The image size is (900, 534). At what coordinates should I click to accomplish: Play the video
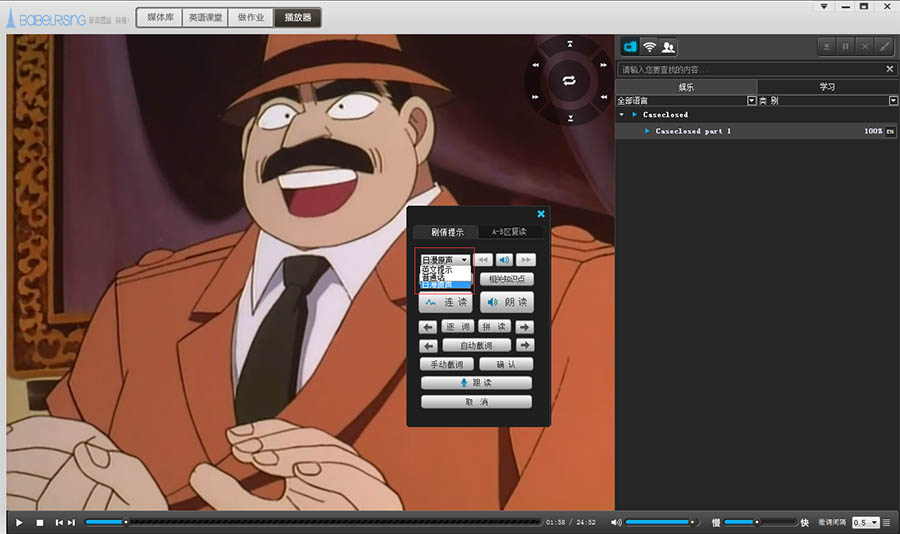(x=19, y=523)
